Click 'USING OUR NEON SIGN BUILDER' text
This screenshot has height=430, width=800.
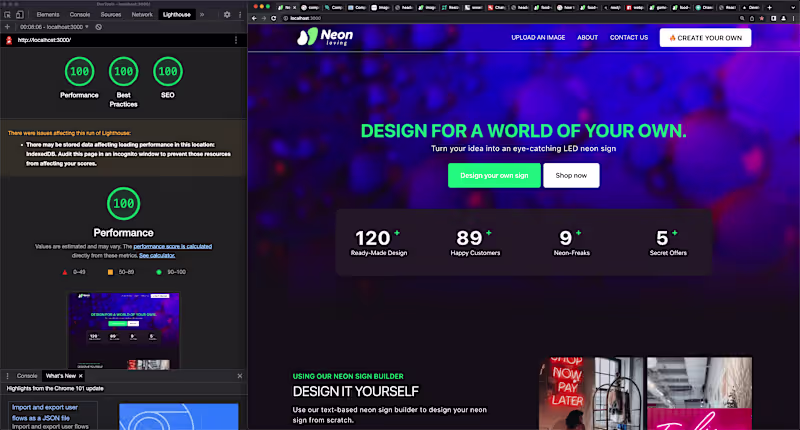point(348,376)
